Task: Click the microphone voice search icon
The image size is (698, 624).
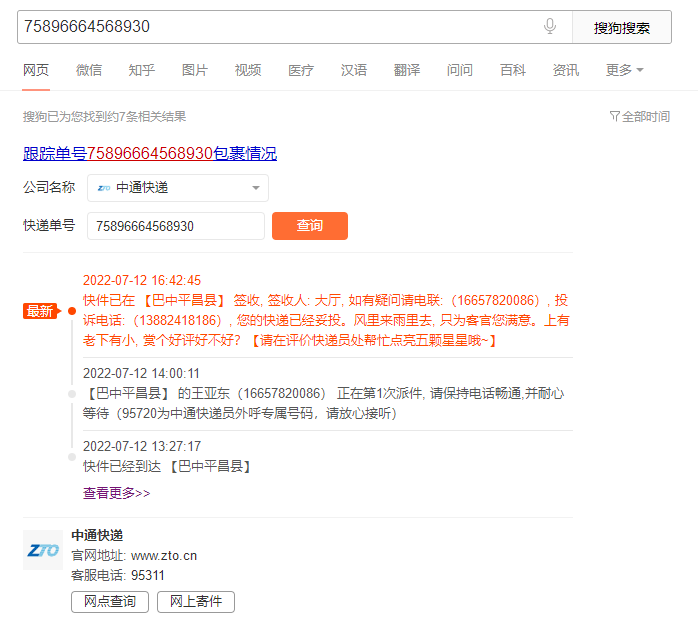Action: point(550,26)
